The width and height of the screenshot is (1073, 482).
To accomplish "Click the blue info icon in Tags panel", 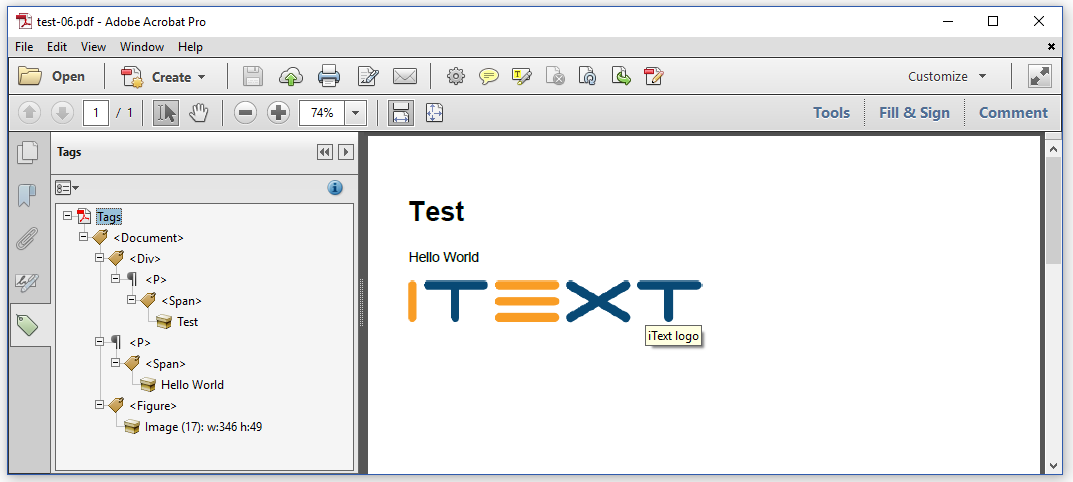I will click(335, 188).
